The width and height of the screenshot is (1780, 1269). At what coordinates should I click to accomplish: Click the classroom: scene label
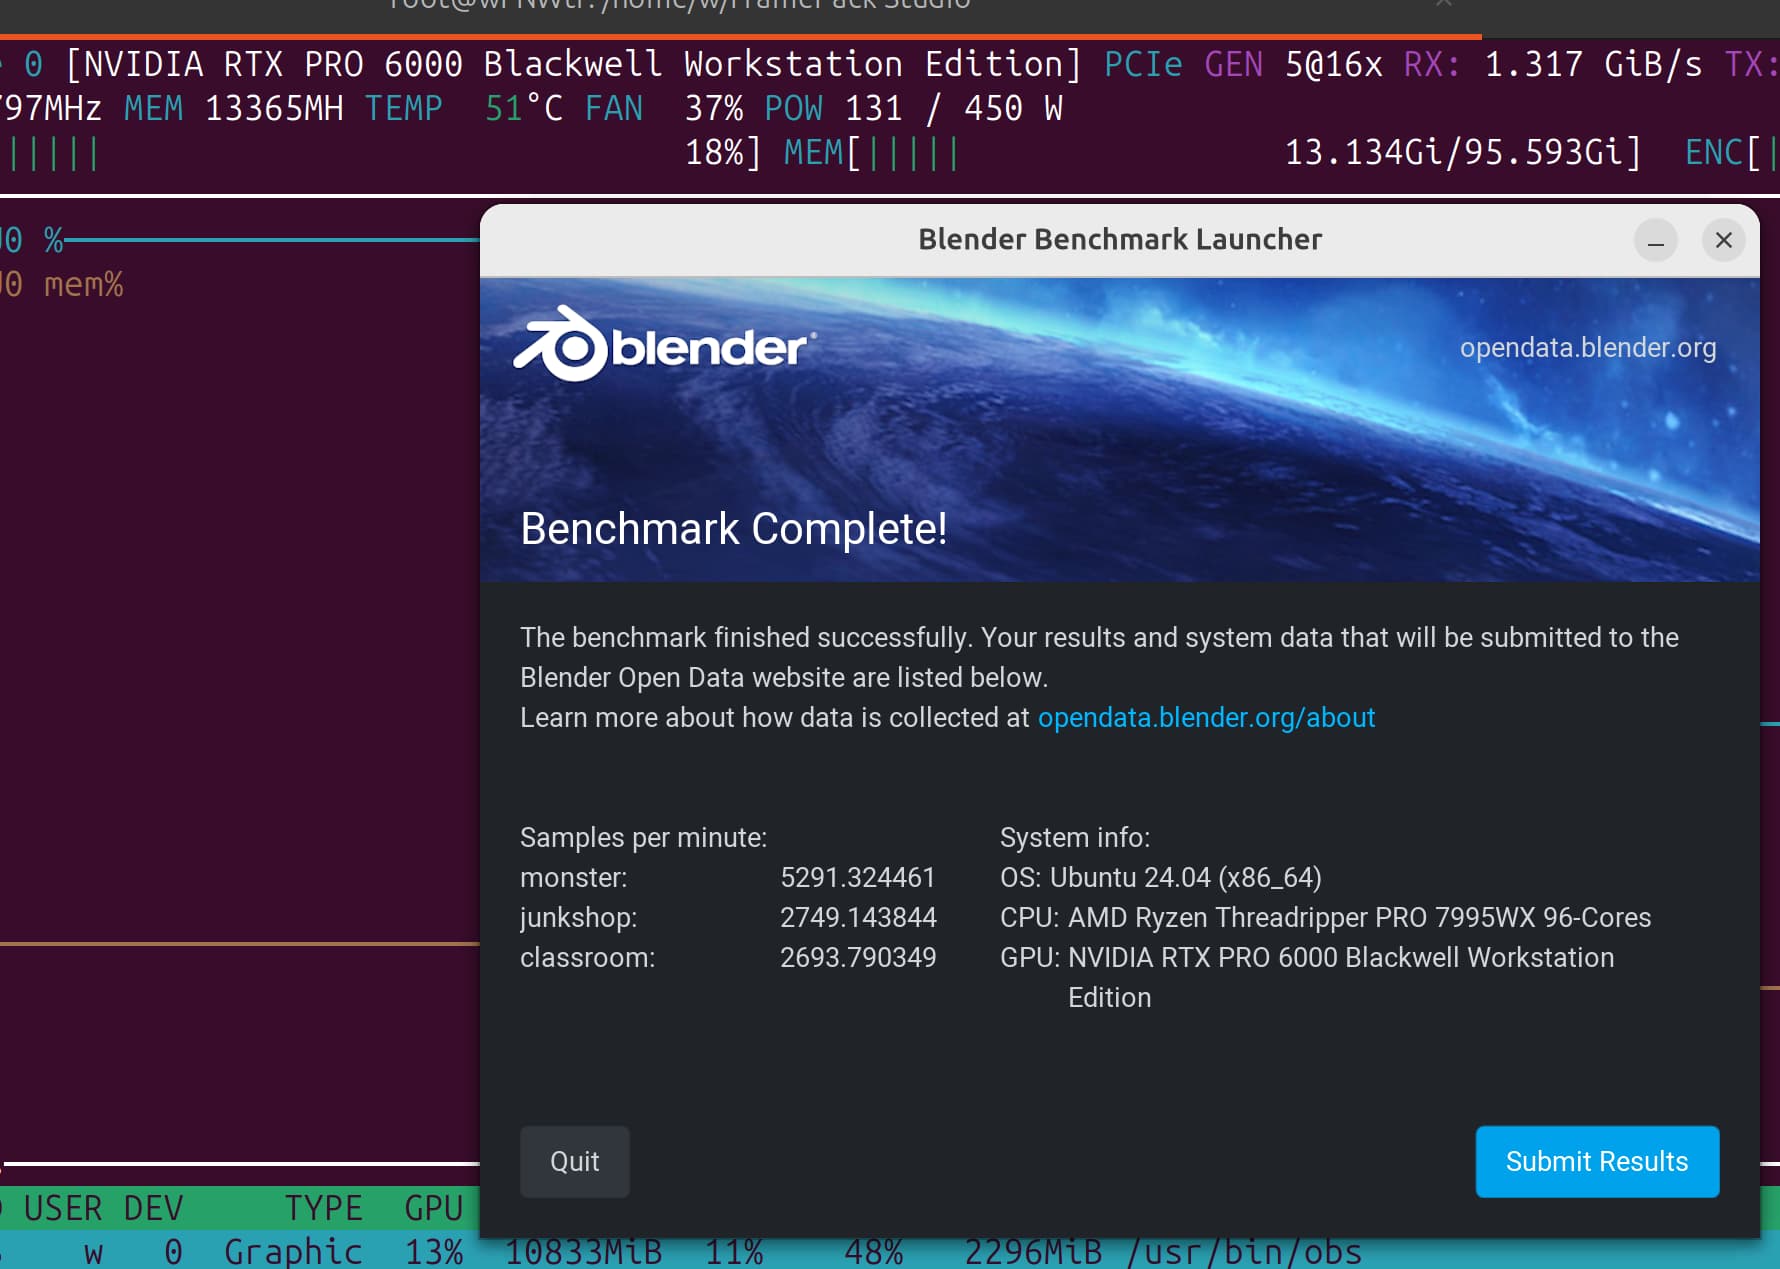[587, 957]
